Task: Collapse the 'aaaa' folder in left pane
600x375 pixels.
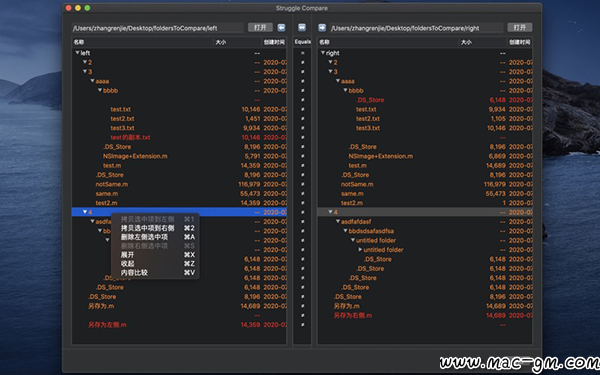Action: tap(92, 81)
